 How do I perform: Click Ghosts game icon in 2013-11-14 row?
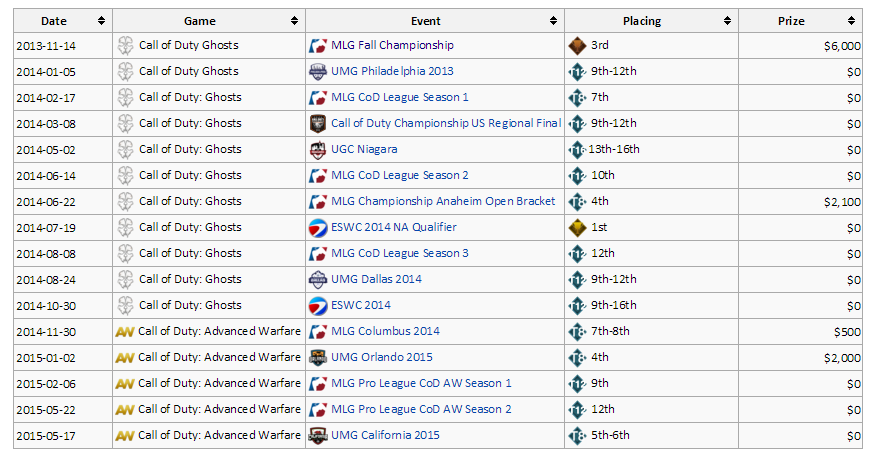[126, 46]
